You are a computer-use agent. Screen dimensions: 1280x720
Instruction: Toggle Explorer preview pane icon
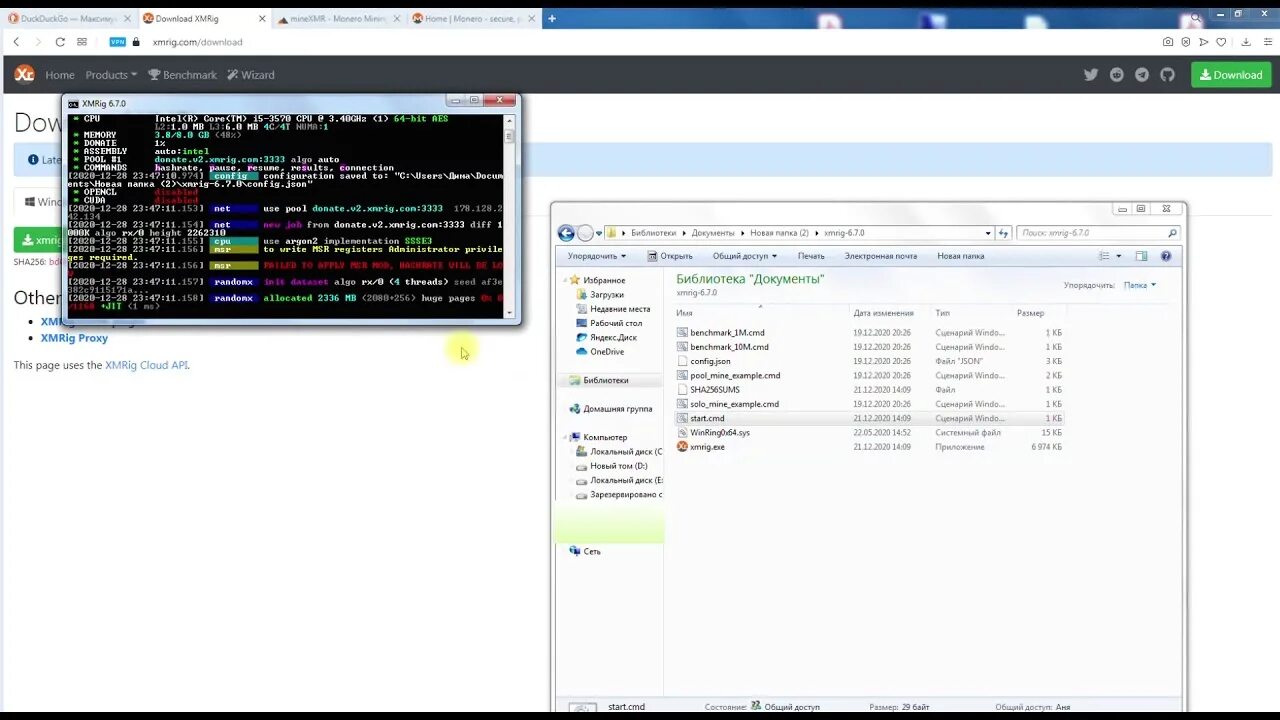click(x=1141, y=256)
